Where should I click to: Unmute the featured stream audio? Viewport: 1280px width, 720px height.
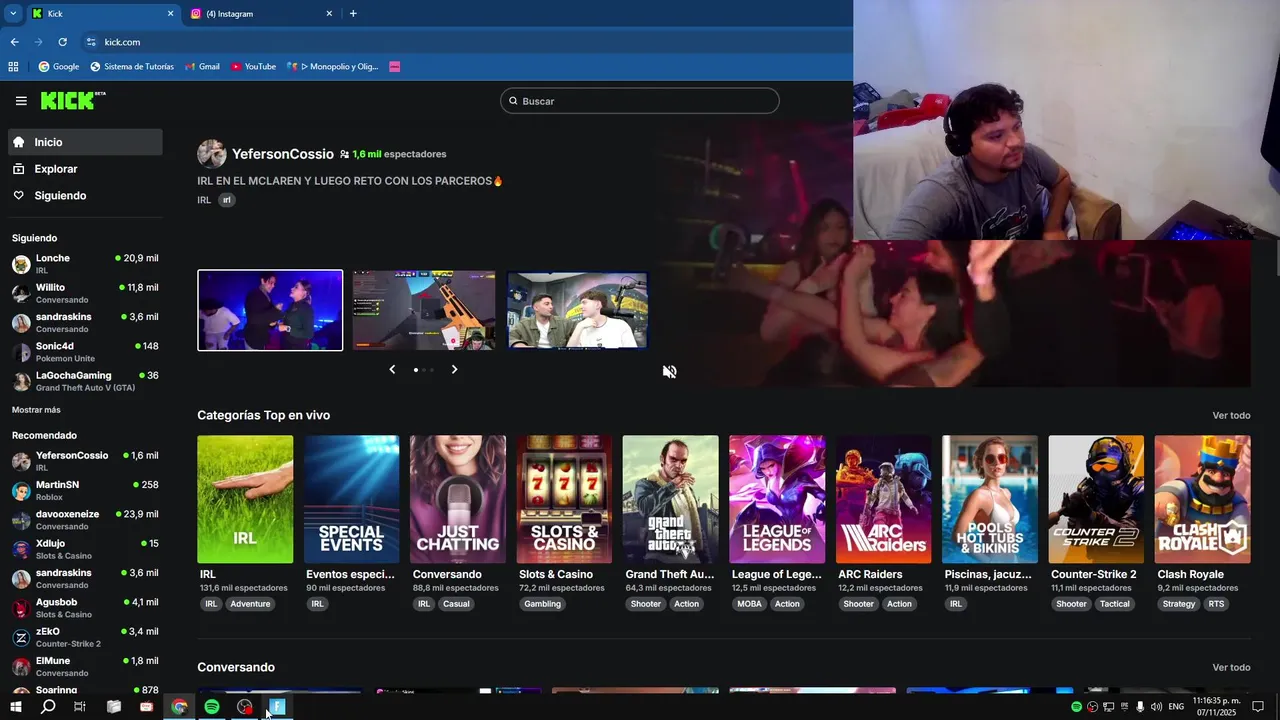click(x=669, y=371)
